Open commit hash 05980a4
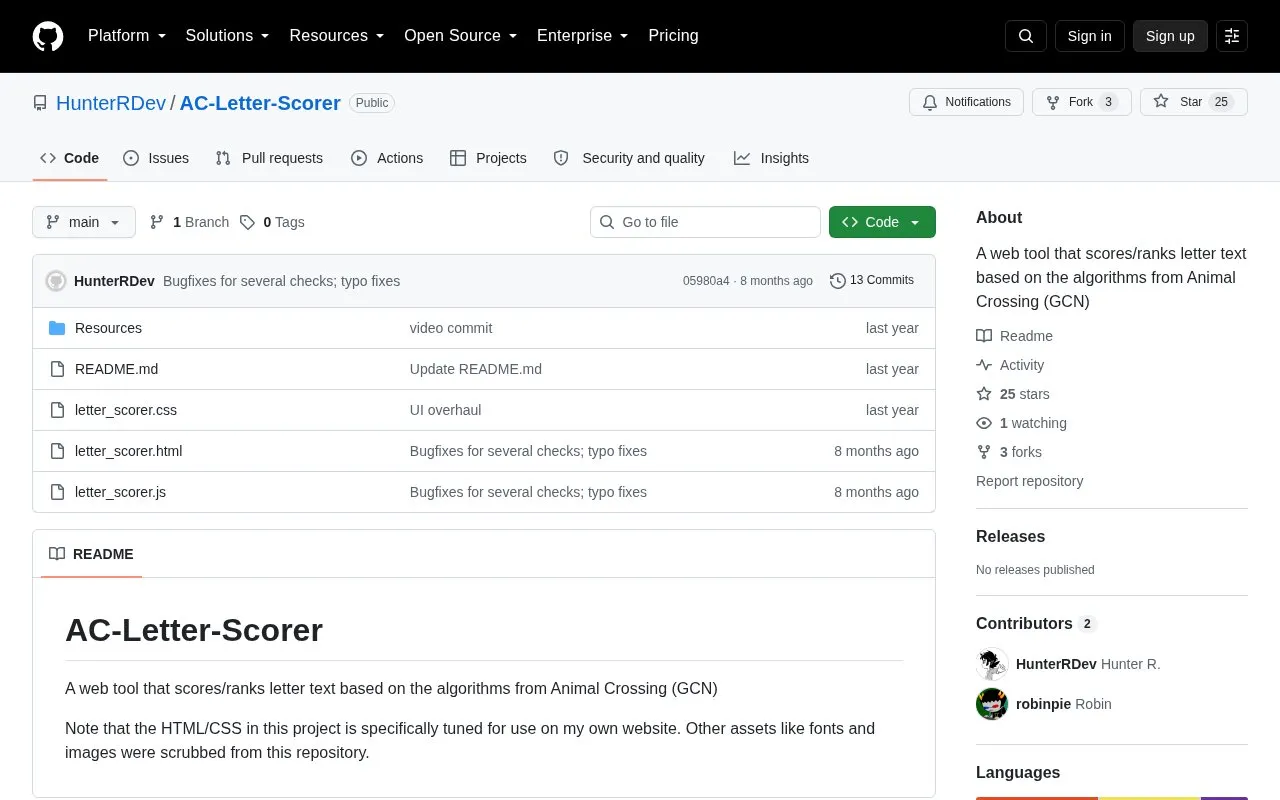Screen dimensions: 1280x800 [706, 281]
